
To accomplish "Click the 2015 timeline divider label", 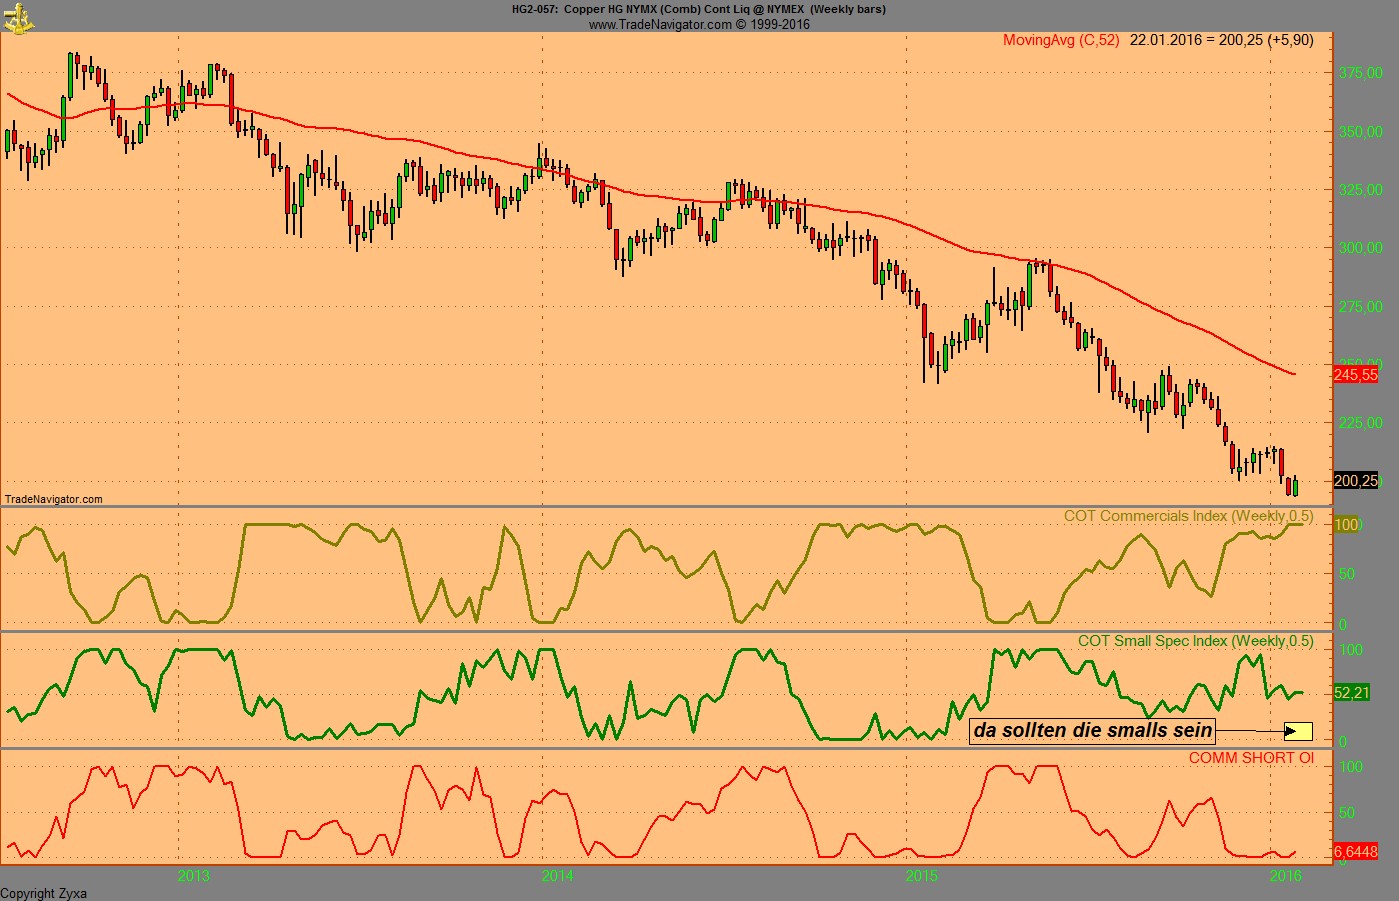I will (x=920, y=876).
